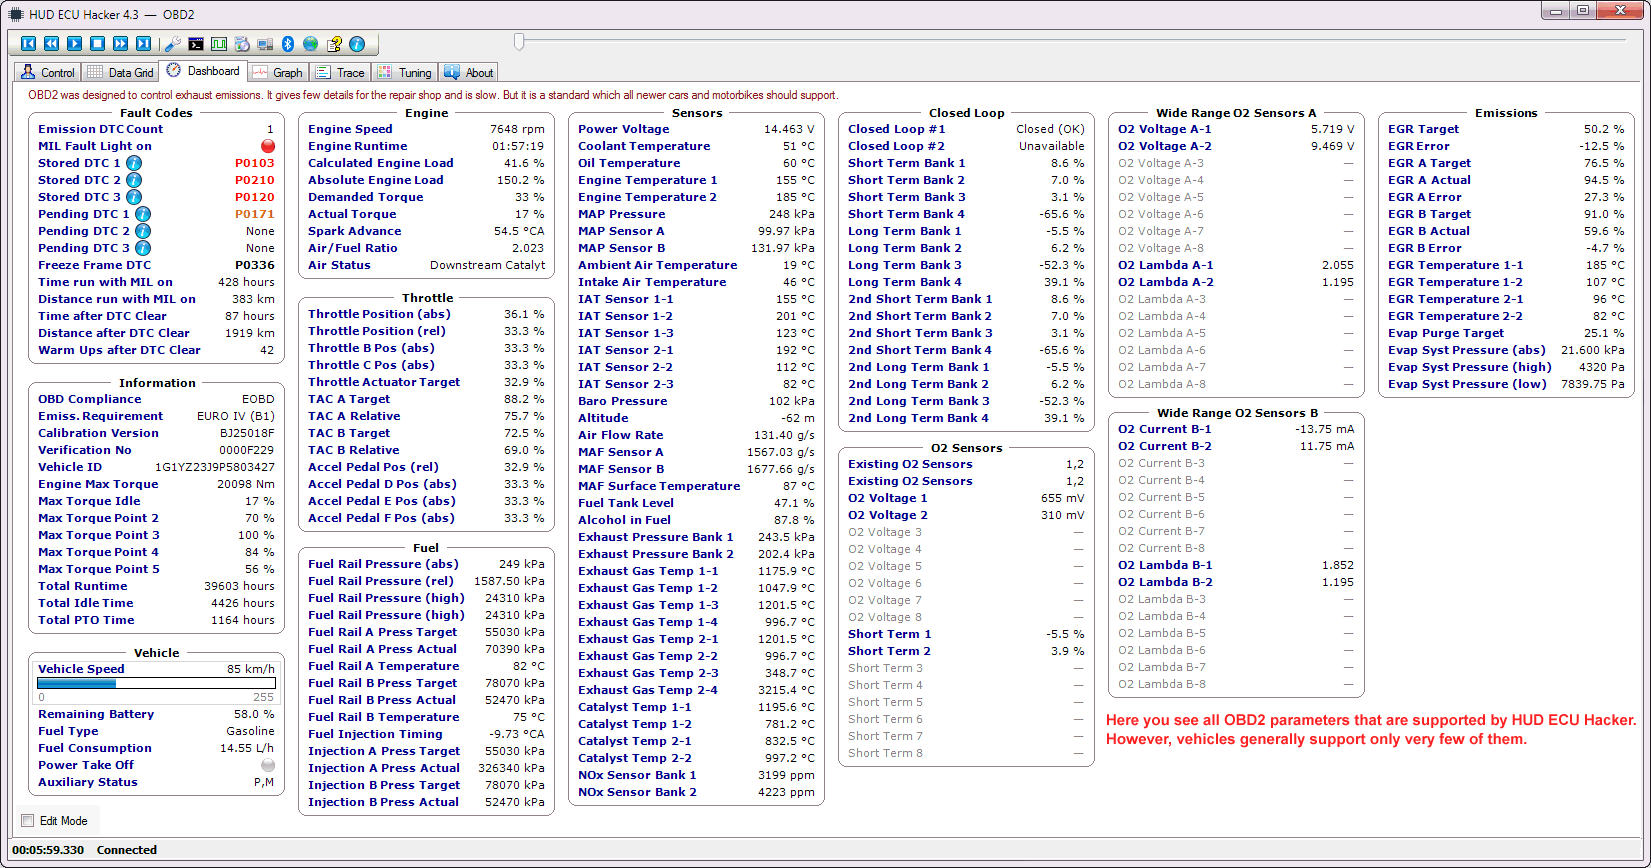Click the disc/backup toolbar icon

(242, 44)
